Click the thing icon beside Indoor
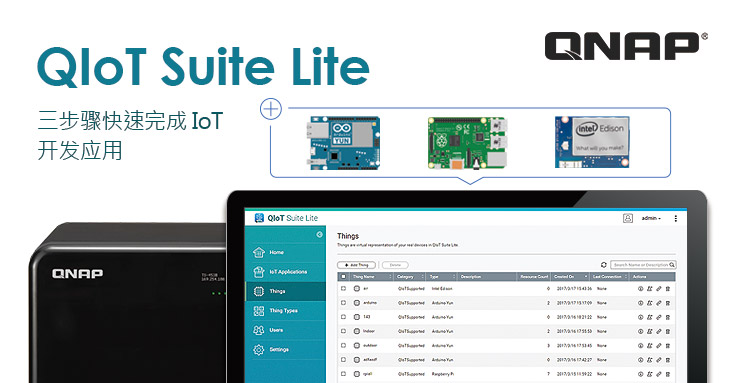 click(357, 331)
